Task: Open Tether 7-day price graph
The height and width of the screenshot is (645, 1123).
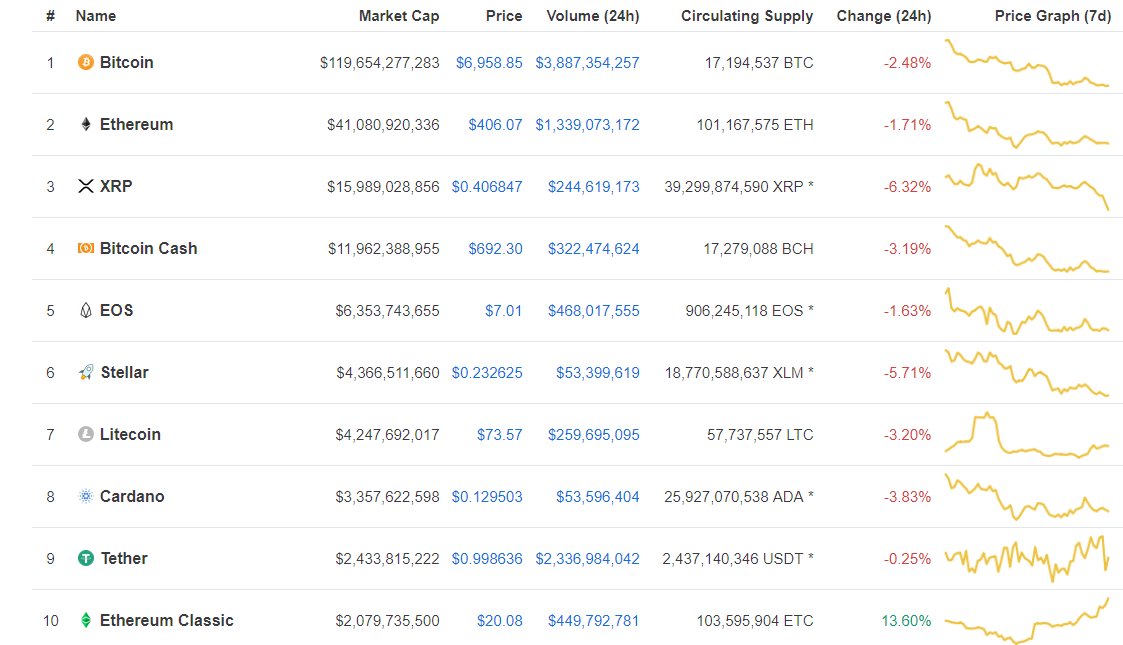Action: click(x=1027, y=559)
